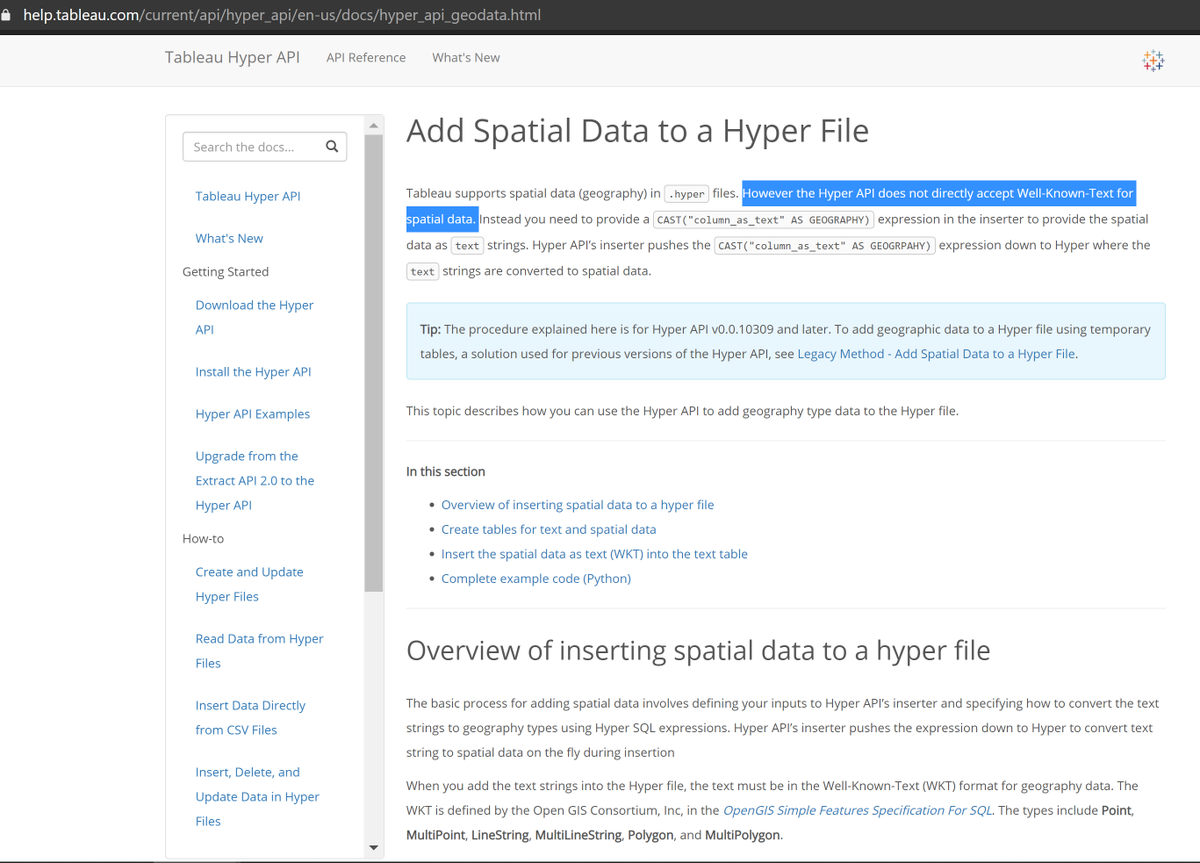Click the lock icon in address bar
The width and height of the screenshot is (1200, 863).
(x=8, y=16)
